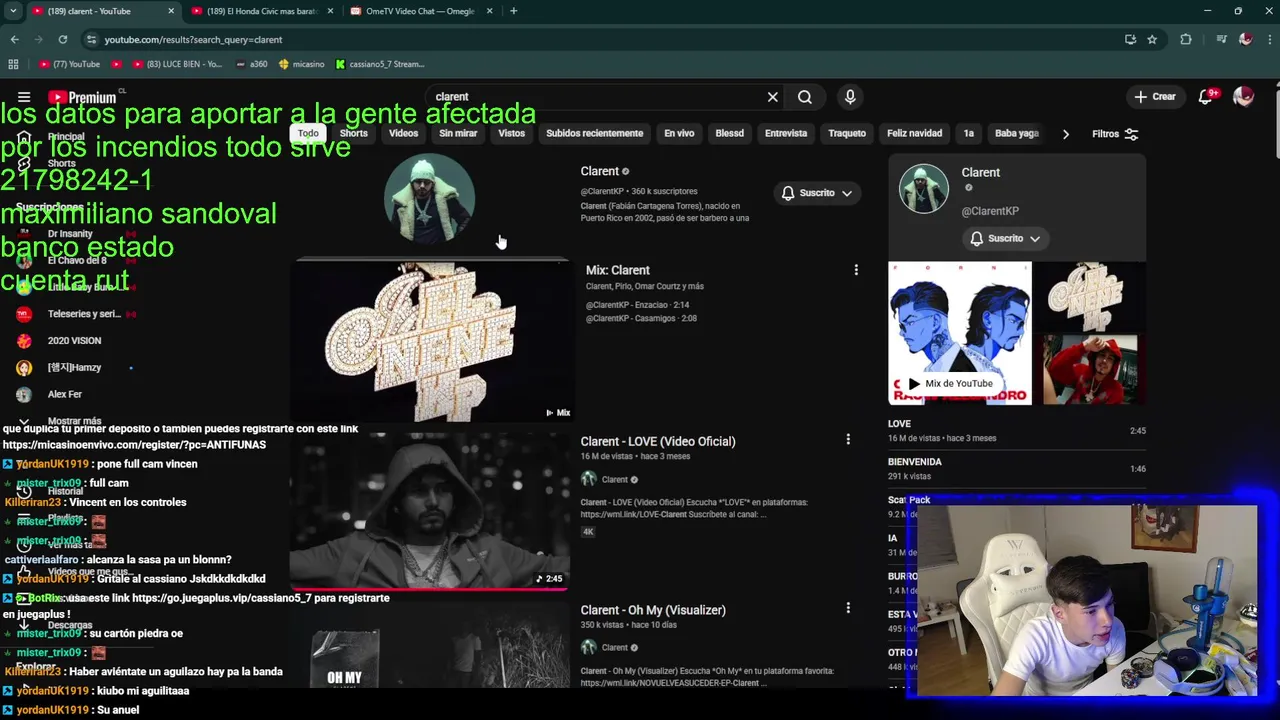This screenshot has height=720, width=1280.
Task: Open 2020 VISION subscription in sidebar
Action: (74, 341)
